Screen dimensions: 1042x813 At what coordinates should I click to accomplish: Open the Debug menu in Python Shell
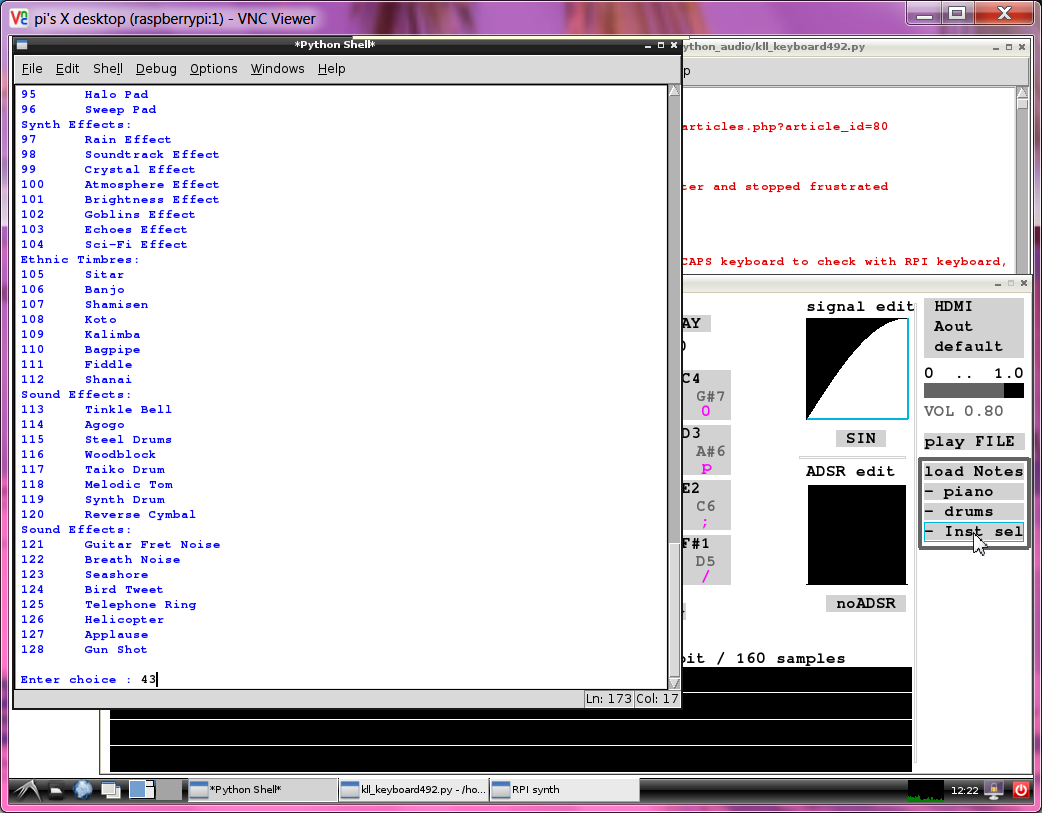[156, 69]
